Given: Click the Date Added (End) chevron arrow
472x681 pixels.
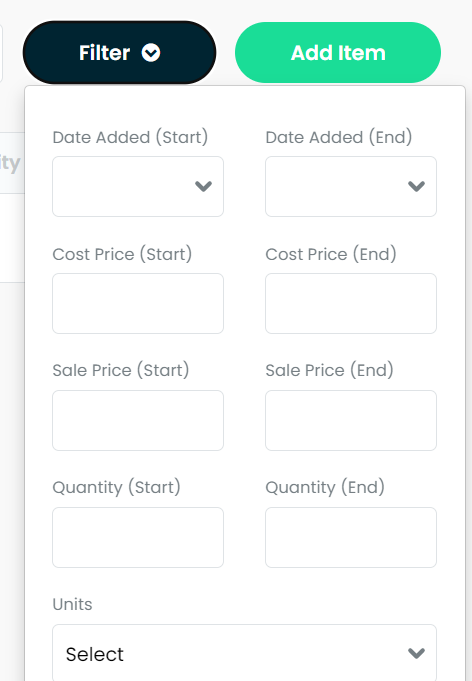Looking at the screenshot, I should (x=416, y=186).
